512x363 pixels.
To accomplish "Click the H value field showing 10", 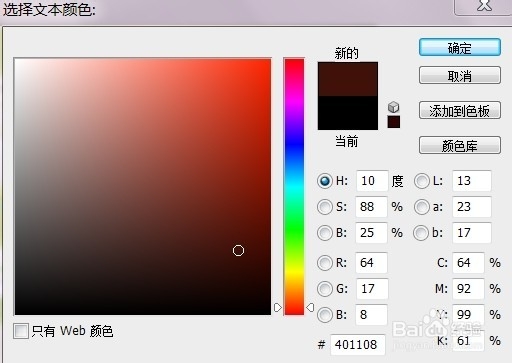I will pos(372,181).
